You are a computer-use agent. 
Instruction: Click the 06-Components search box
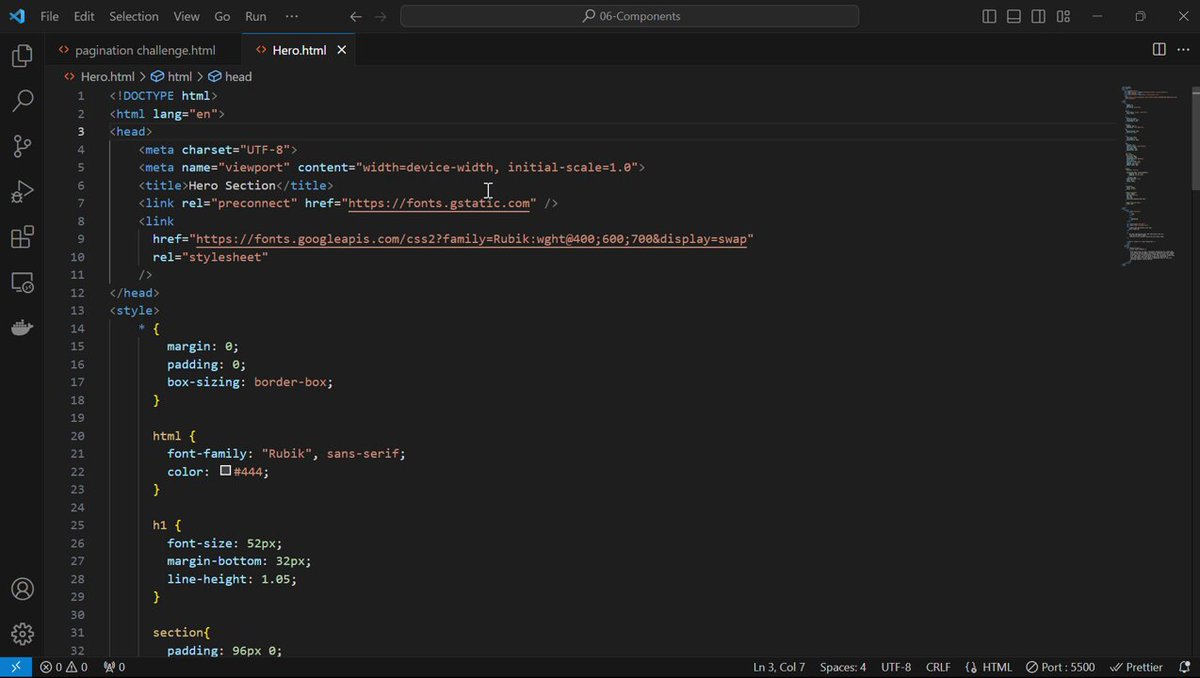click(x=630, y=16)
